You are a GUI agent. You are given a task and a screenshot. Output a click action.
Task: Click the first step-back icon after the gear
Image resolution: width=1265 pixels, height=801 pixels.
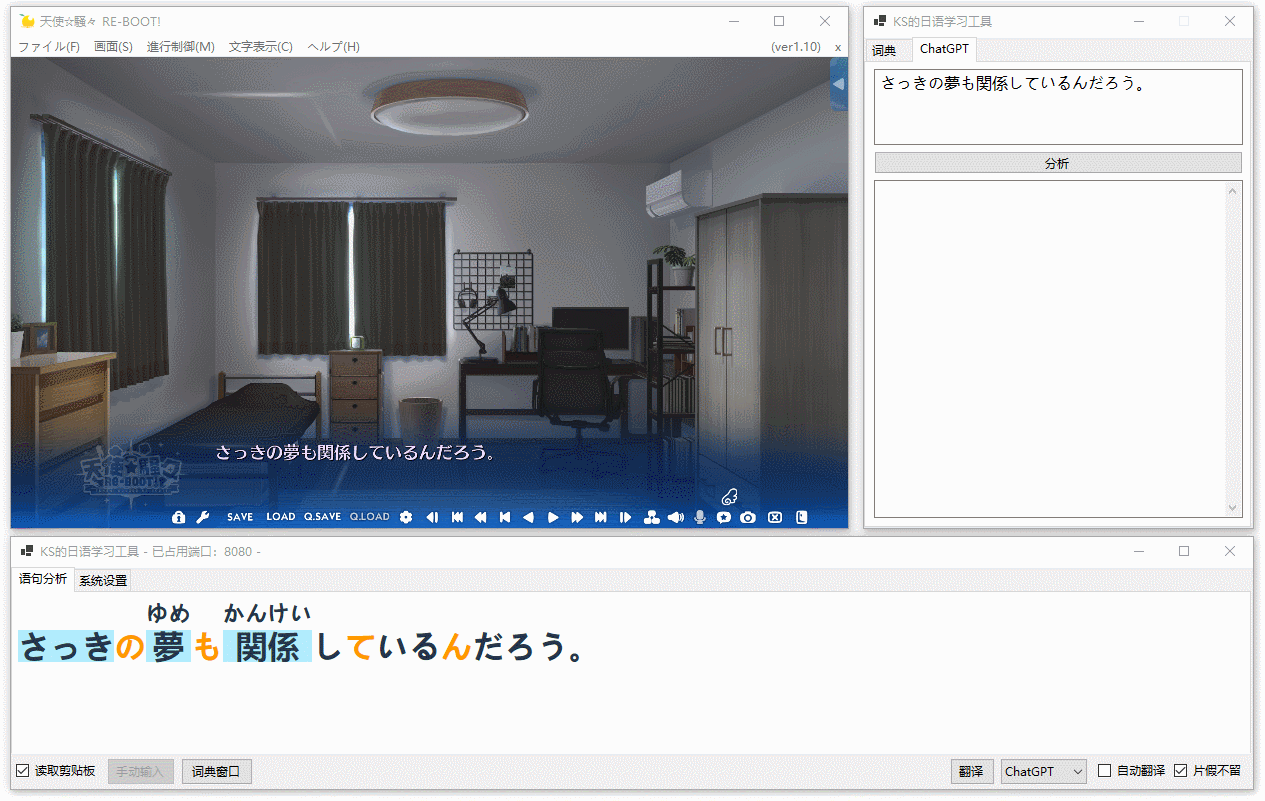click(x=432, y=517)
